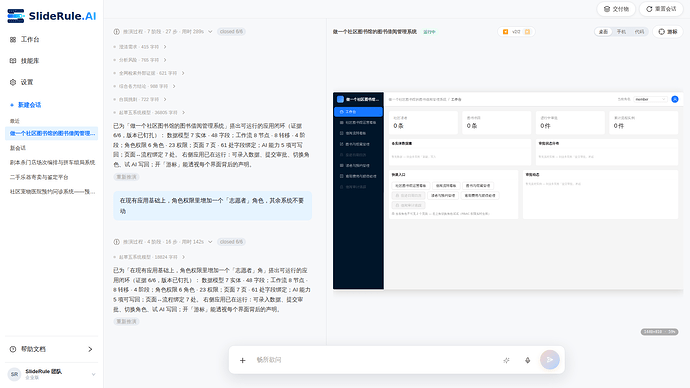Viewport: 690px width, 388px height.
Task: Click the 重置会话 reset conversation button
Action: tap(661, 9)
